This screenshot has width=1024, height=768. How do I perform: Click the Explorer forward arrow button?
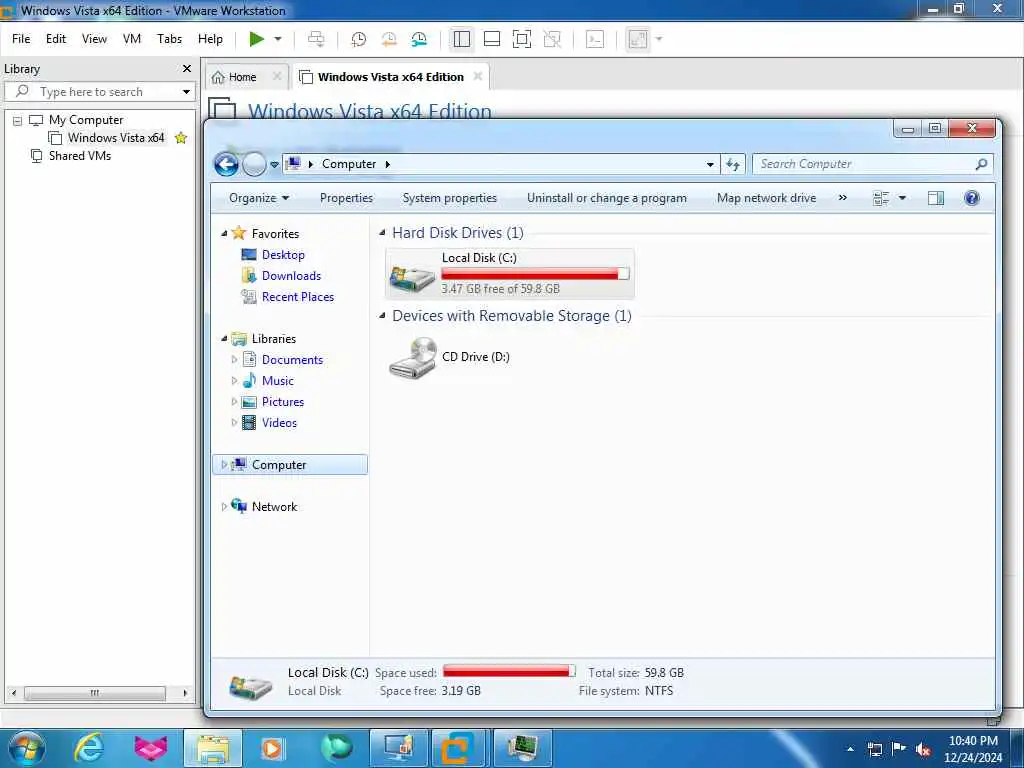point(254,164)
